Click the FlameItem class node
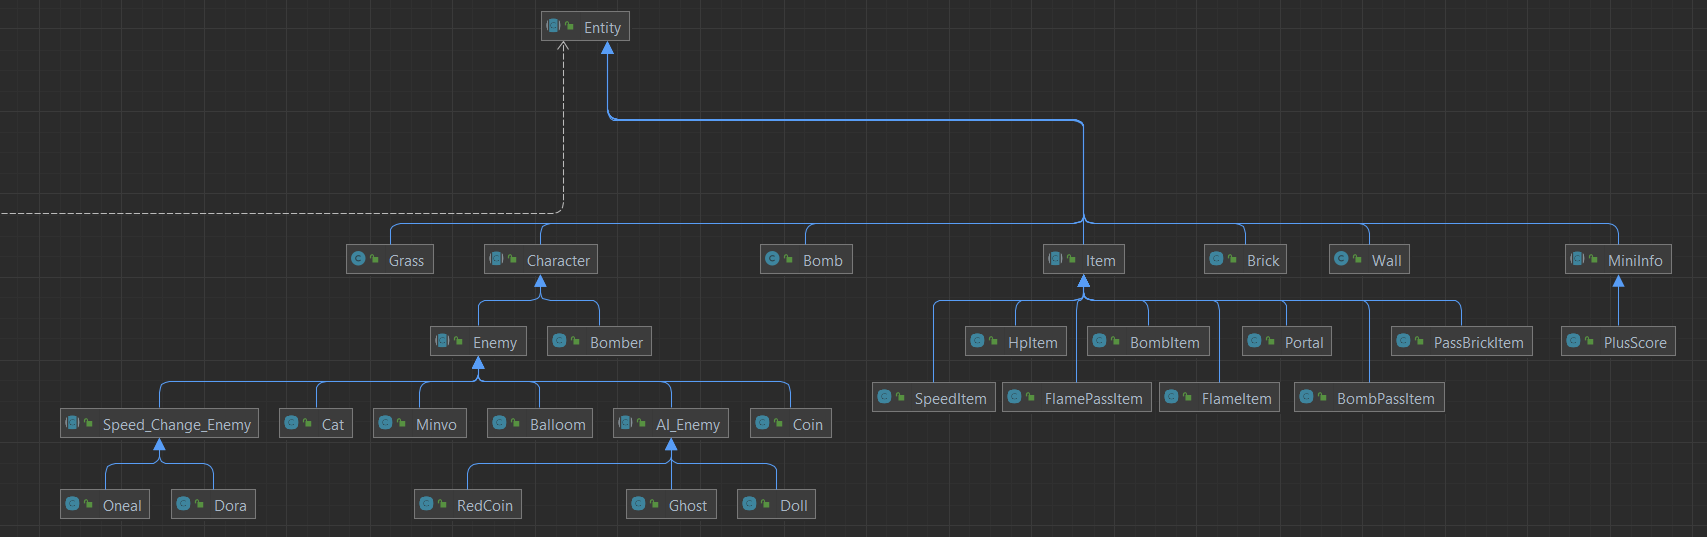The image size is (1707, 537). tap(1220, 397)
